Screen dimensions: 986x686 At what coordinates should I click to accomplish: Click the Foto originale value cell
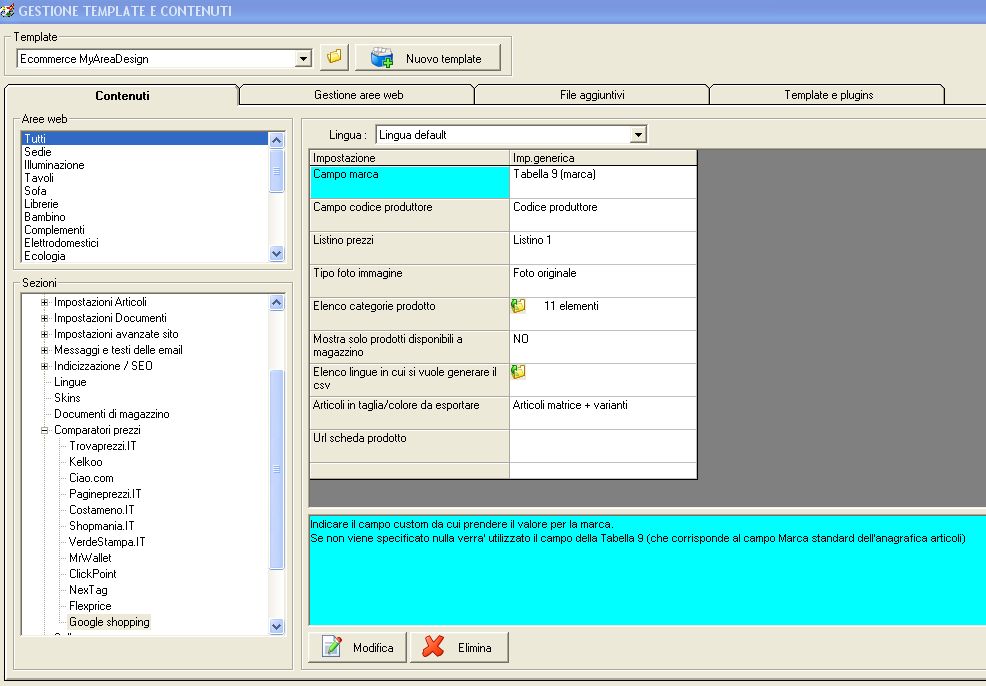point(603,281)
